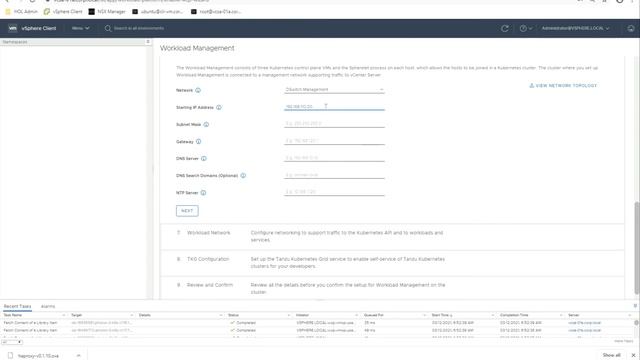Screen dimensions: 640x360
Task: Click first Fetch Content task row
Action: (x=317, y=322)
